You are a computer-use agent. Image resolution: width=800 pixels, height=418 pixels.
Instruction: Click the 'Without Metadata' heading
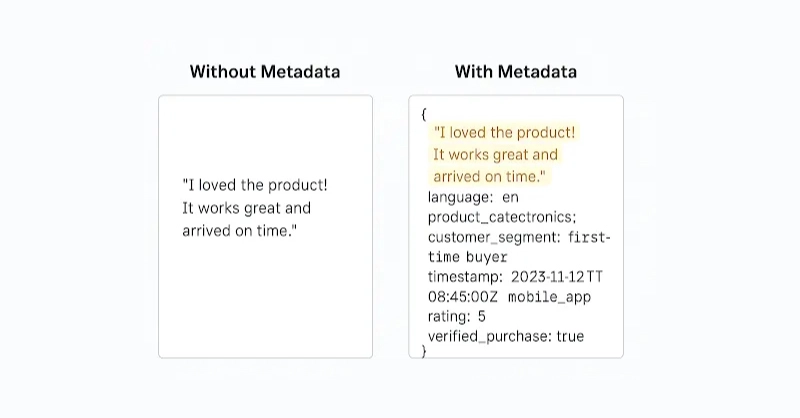coord(265,72)
